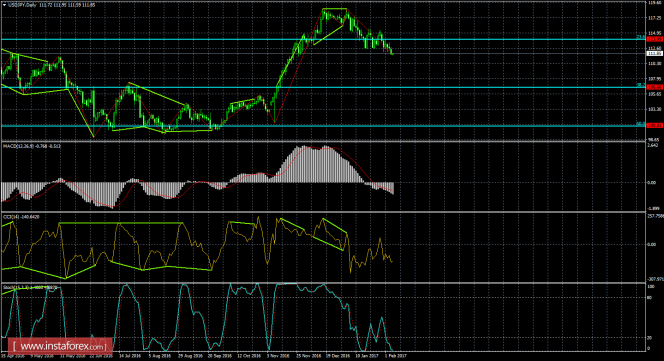Click the chart menu arrow beside USDJPY,Daily
This screenshot has height=361, width=664.
click(x=4, y=5)
